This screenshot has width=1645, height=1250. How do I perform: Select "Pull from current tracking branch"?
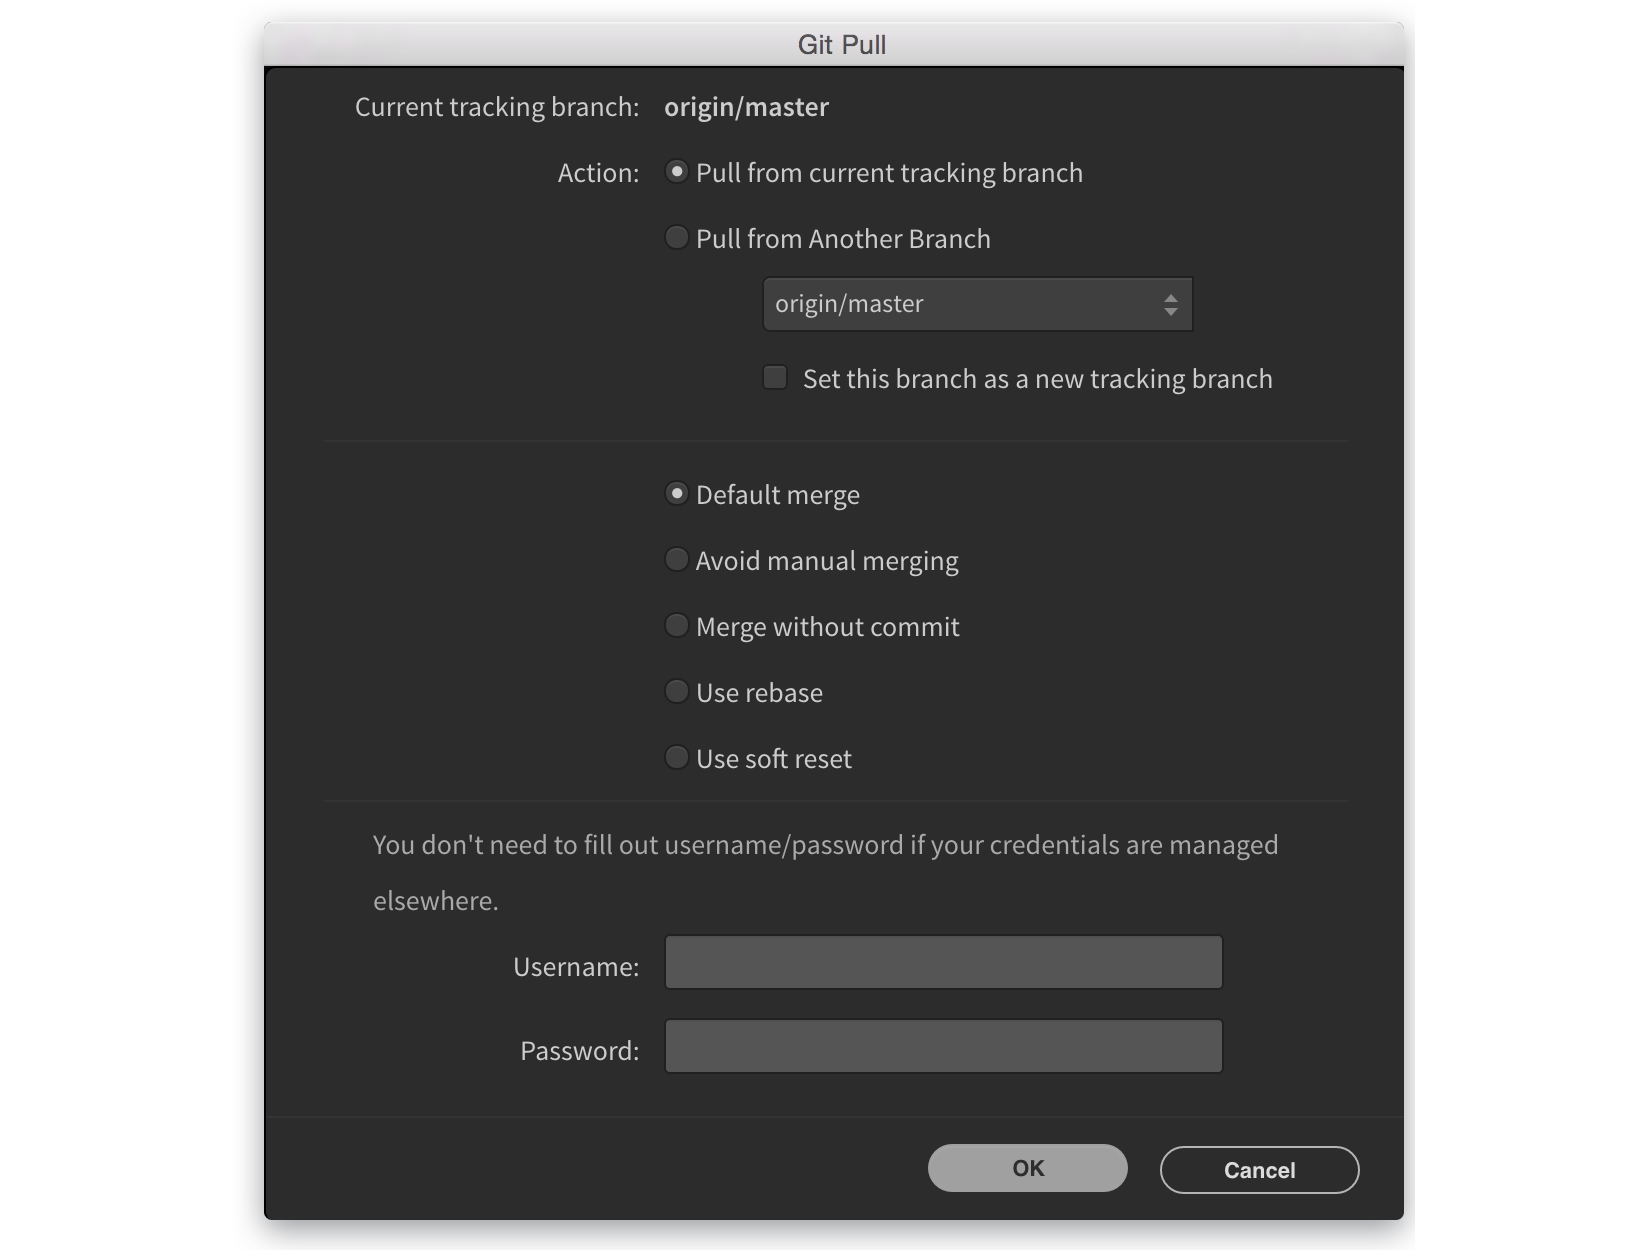tap(677, 172)
